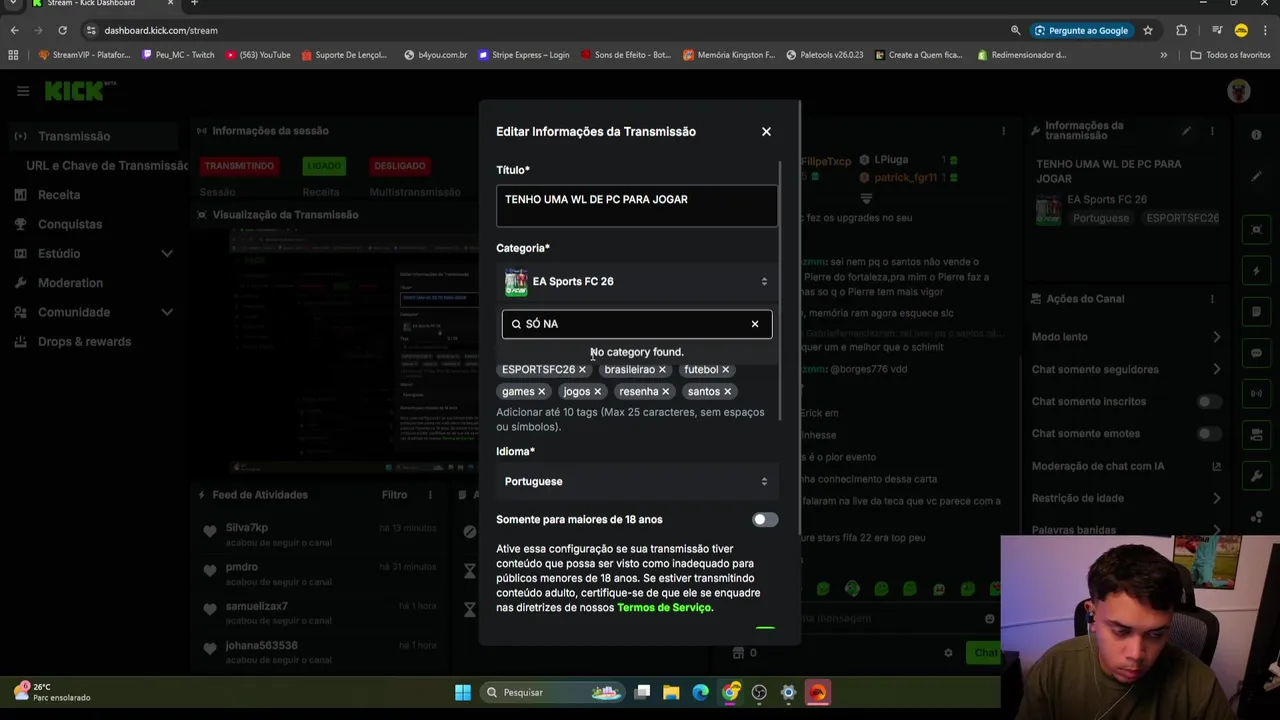
Task: Click the lightning bolt icon in right rail
Action: coord(1257,271)
